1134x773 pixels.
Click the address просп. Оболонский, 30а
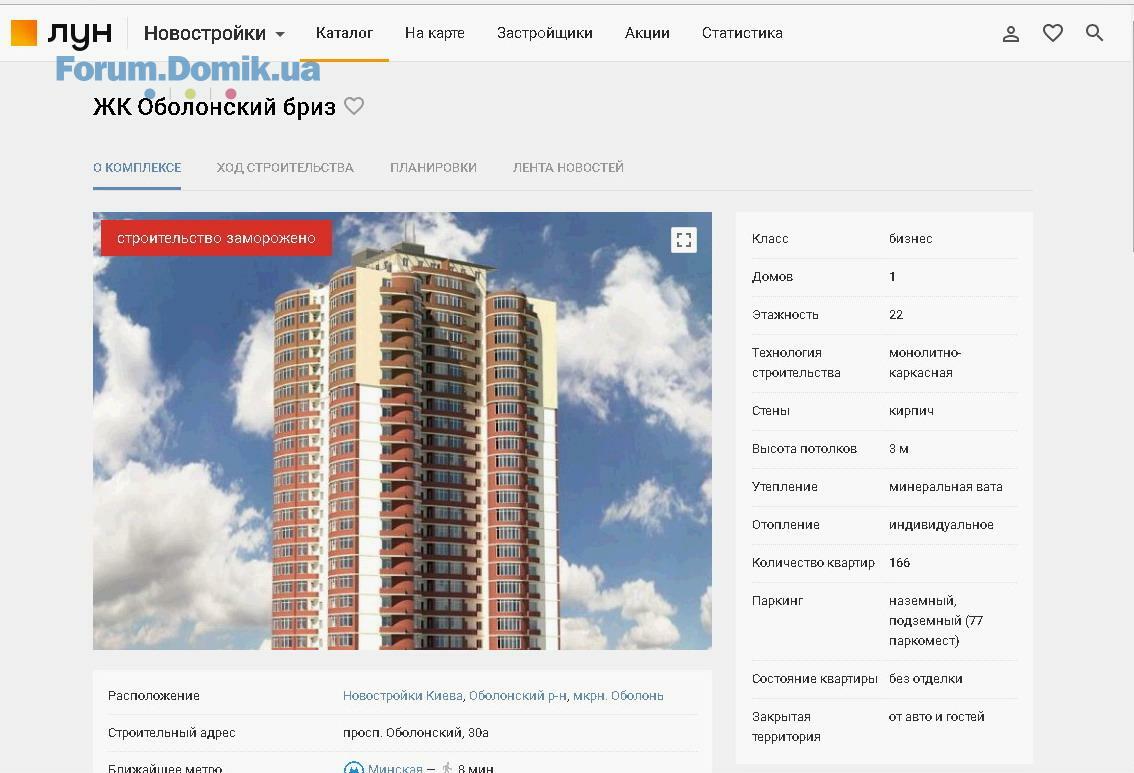(x=415, y=733)
